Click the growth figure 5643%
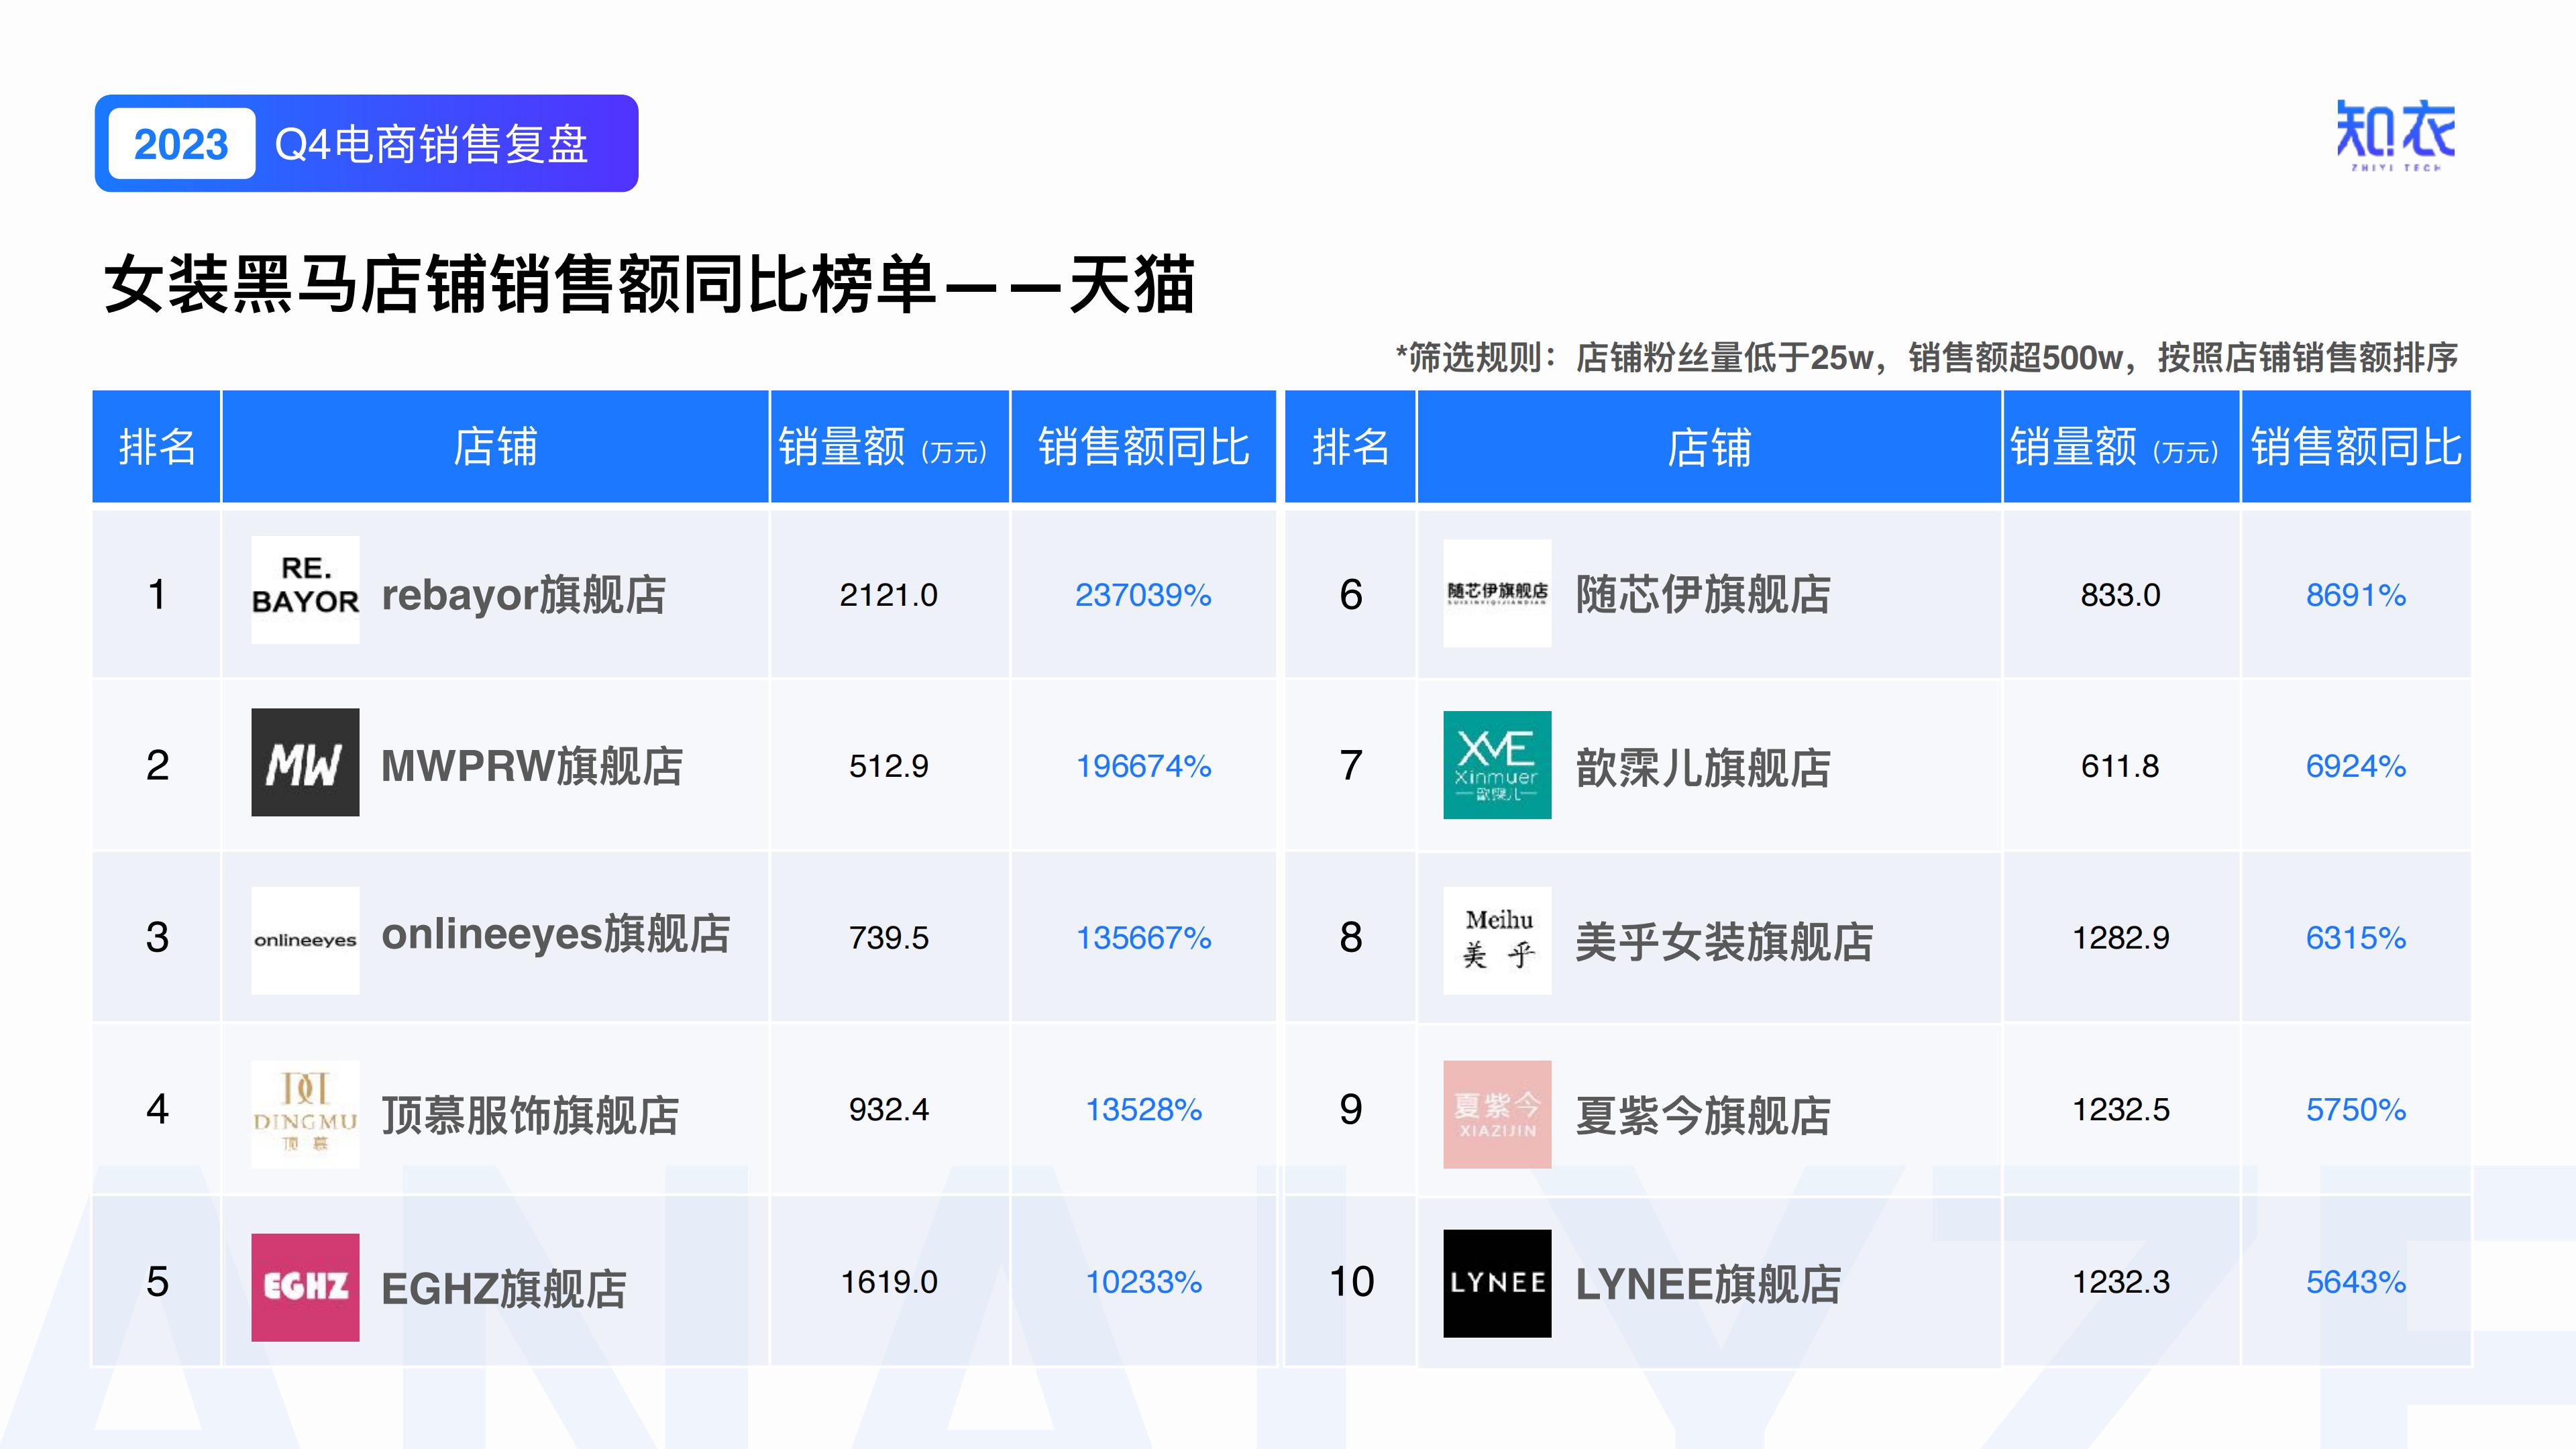This screenshot has height=1449, width=2576. tap(2356, 1282)
